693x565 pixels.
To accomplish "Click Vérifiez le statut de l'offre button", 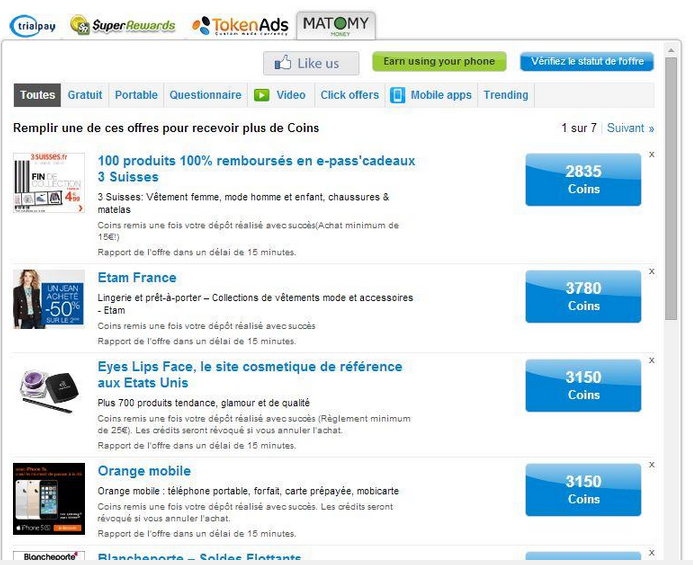I will 587,61.
